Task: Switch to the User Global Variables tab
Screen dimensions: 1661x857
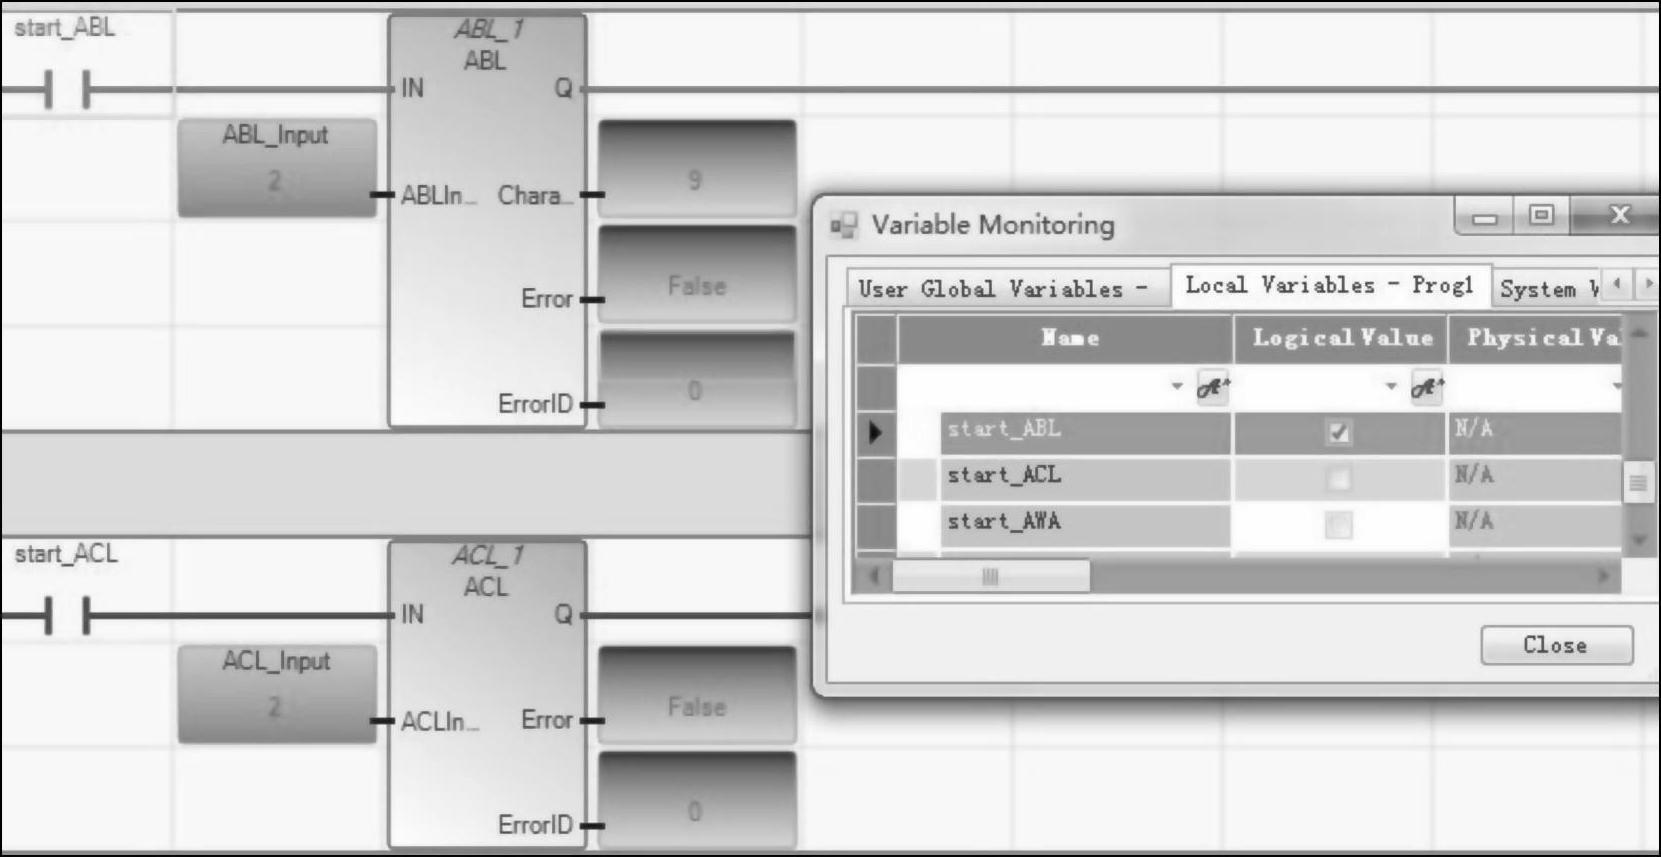Action: tap(1003, 289)
